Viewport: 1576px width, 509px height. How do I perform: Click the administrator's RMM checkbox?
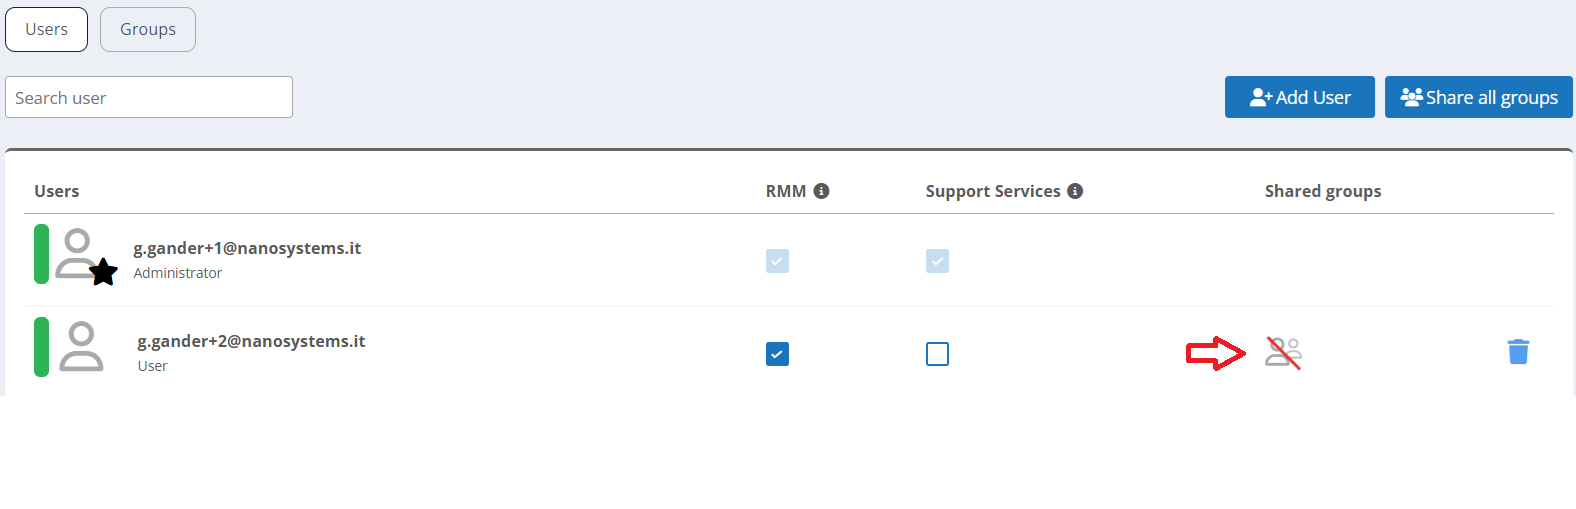[x=777, y=261]
